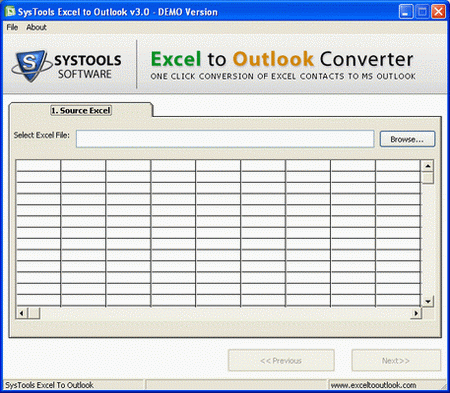450x393 pixels.
Task: Select the 1. Source Excel tab
Action: [x=81, y=110]
